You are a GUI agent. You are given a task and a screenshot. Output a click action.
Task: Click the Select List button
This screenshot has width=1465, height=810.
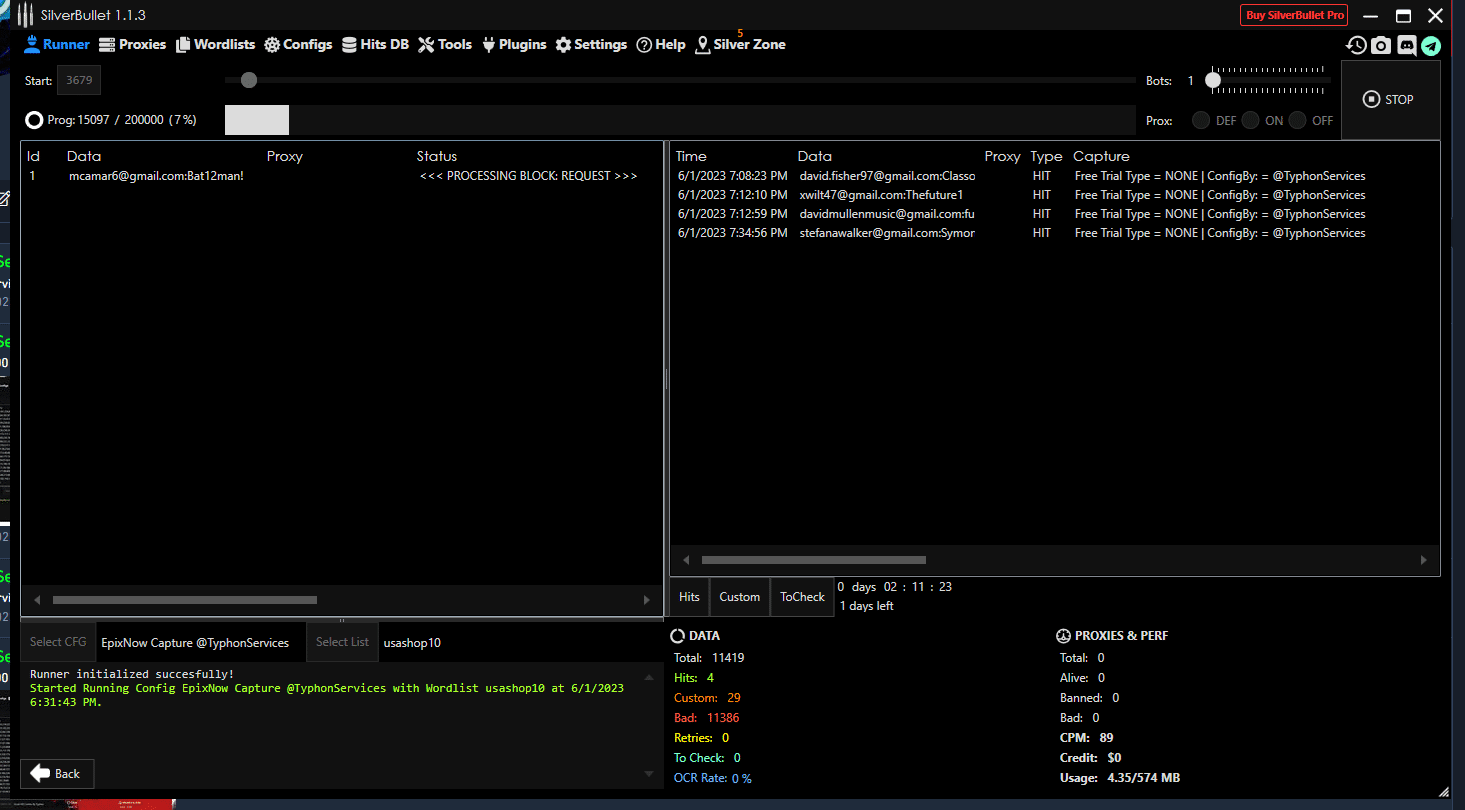click(342, 642)
